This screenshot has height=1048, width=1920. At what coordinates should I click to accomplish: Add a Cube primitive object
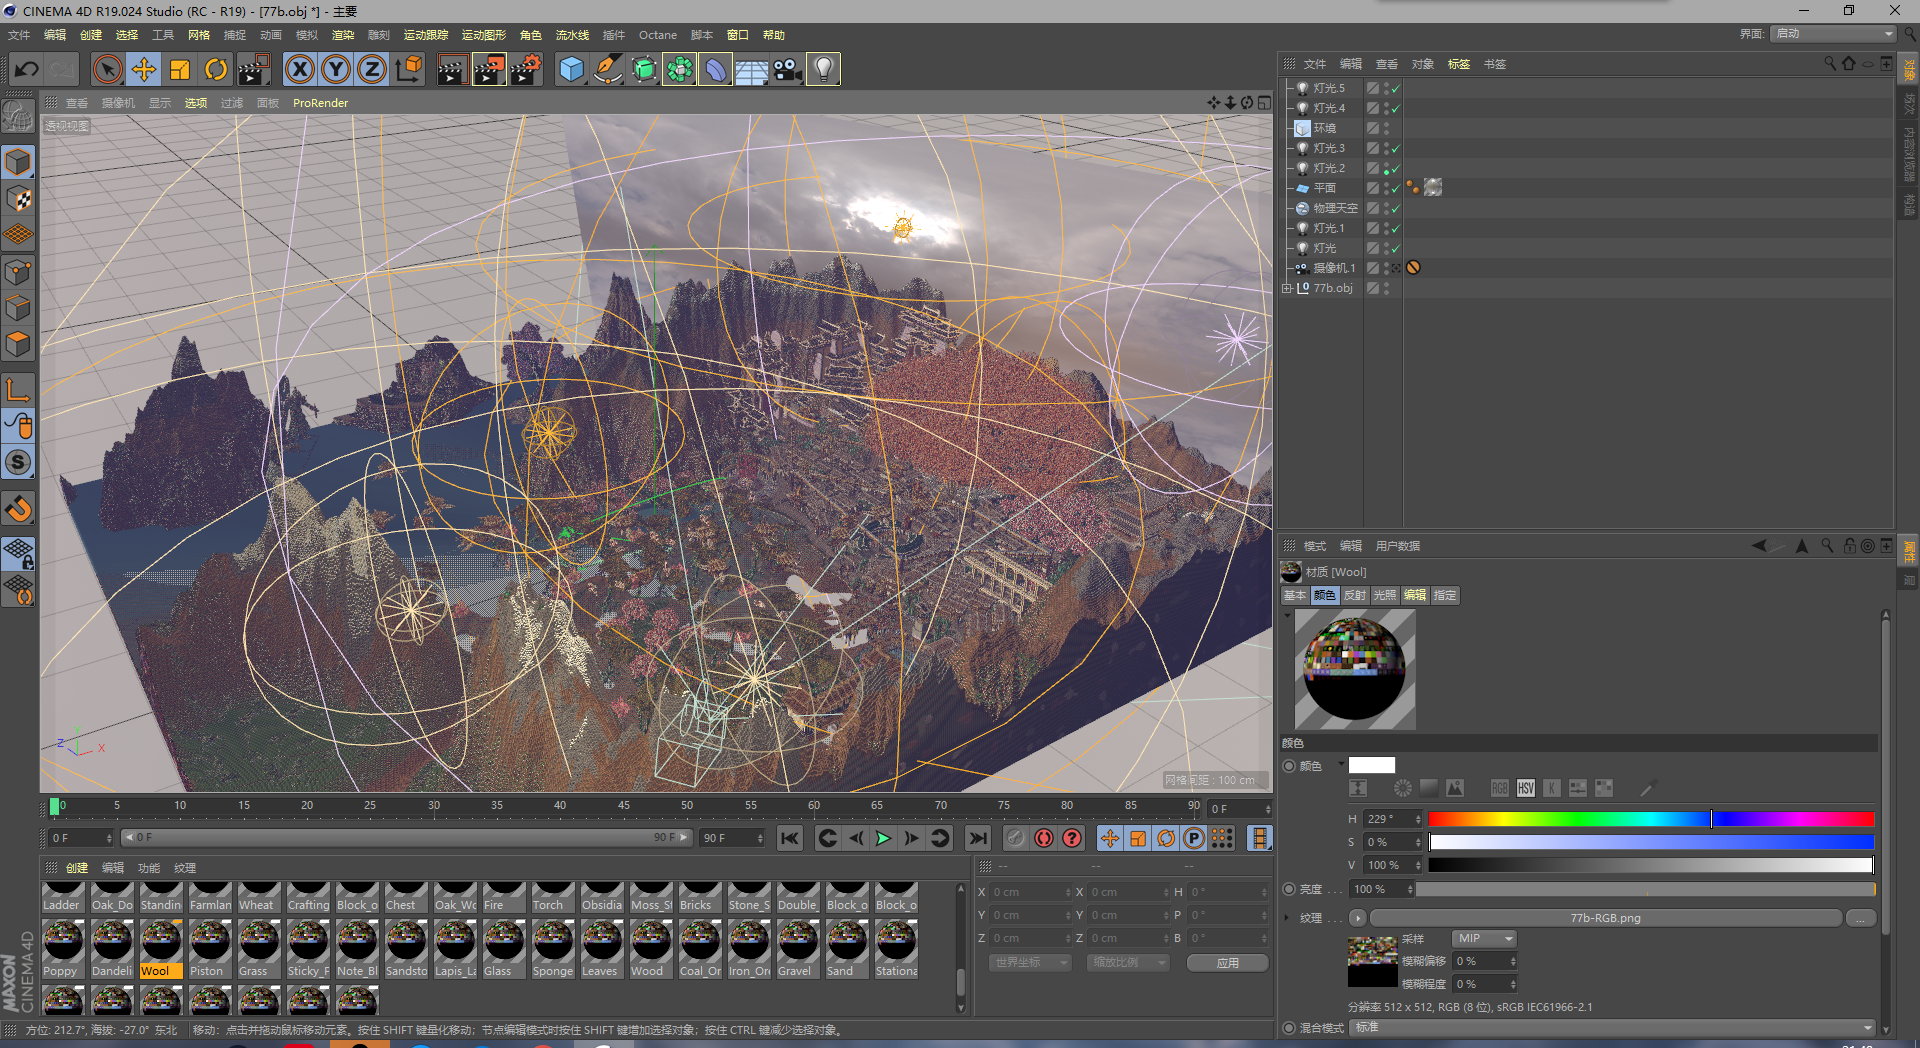571,69
